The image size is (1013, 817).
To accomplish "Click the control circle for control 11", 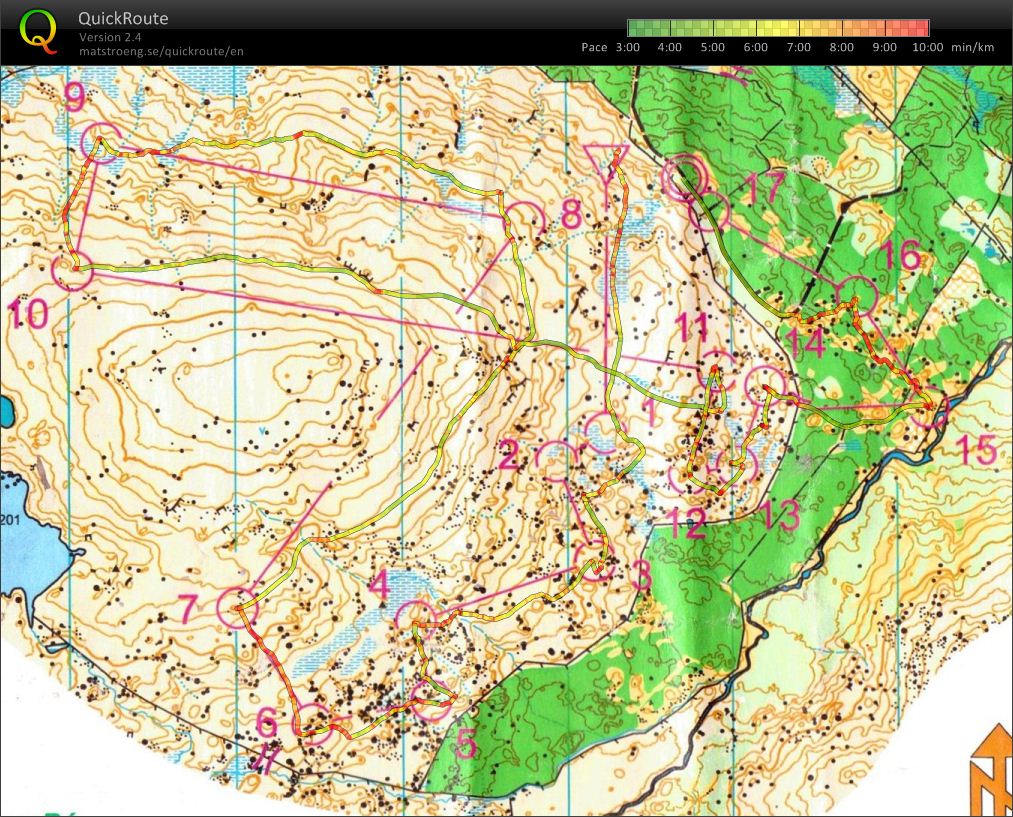I will pos(718,371).
